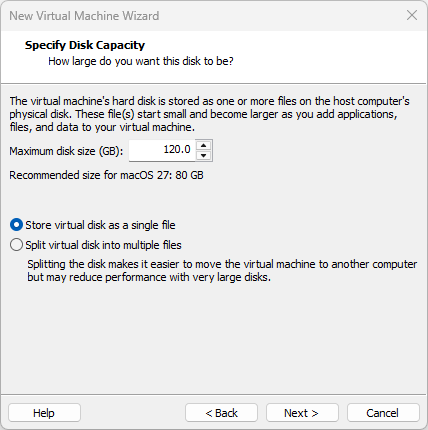Click the Maximum disk size value field
This screenshot has width=428, height=430.
(x=162, y=150)
